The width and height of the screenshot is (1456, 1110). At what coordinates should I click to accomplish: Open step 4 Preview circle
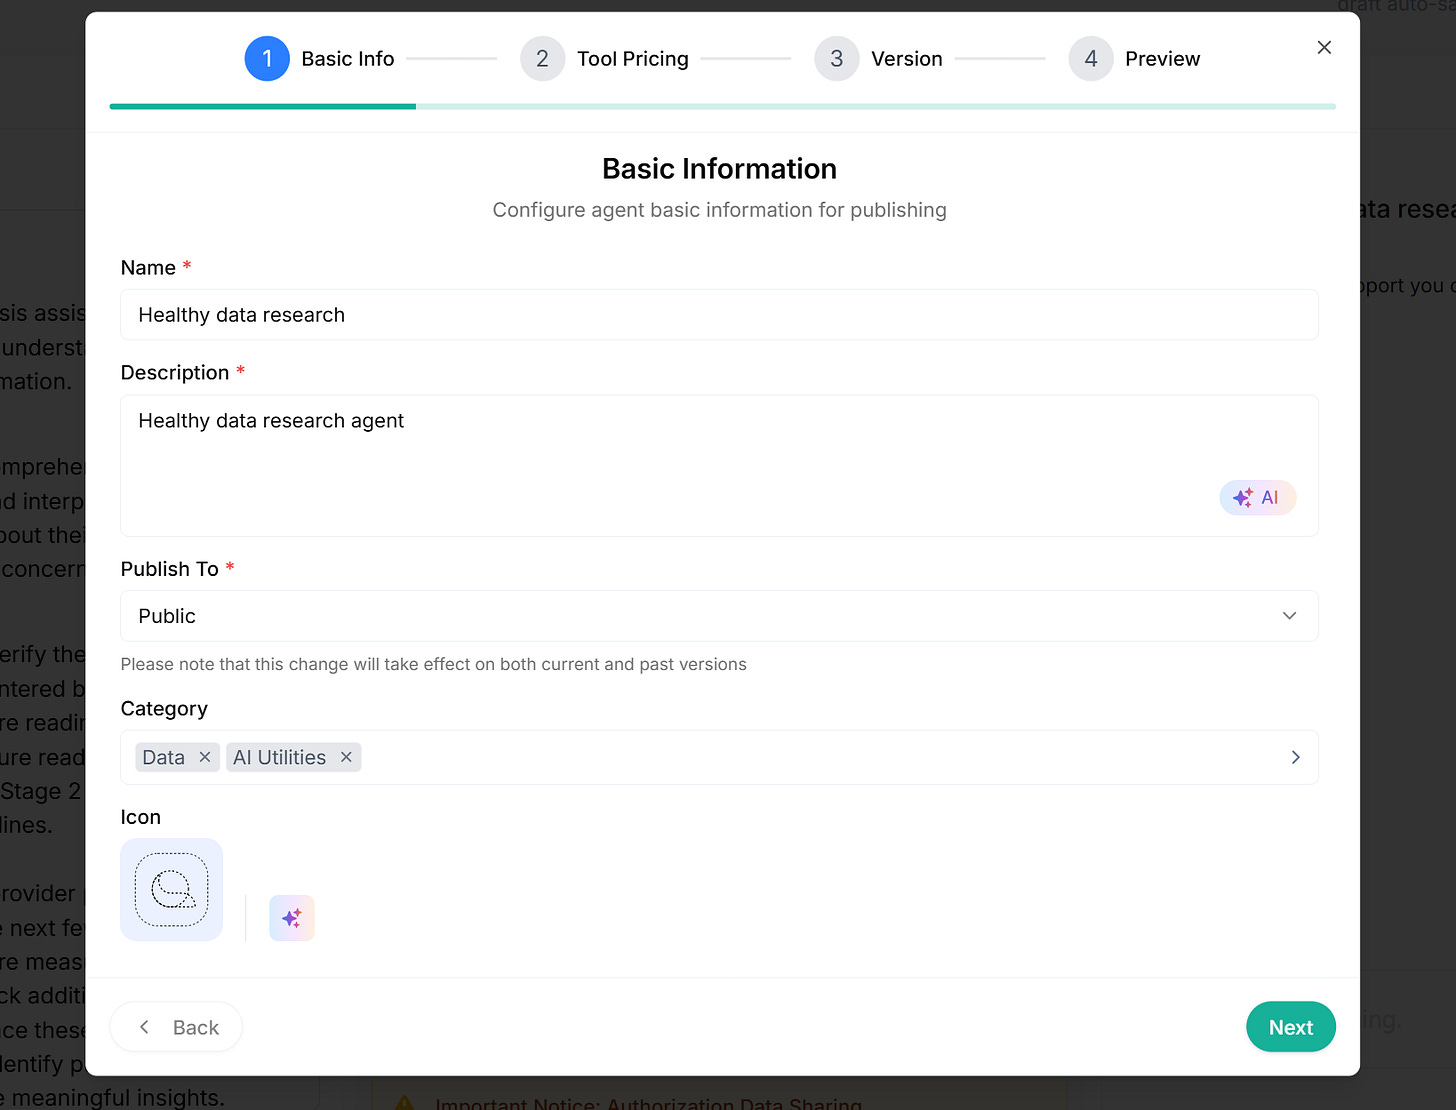tap(1091, 59)
